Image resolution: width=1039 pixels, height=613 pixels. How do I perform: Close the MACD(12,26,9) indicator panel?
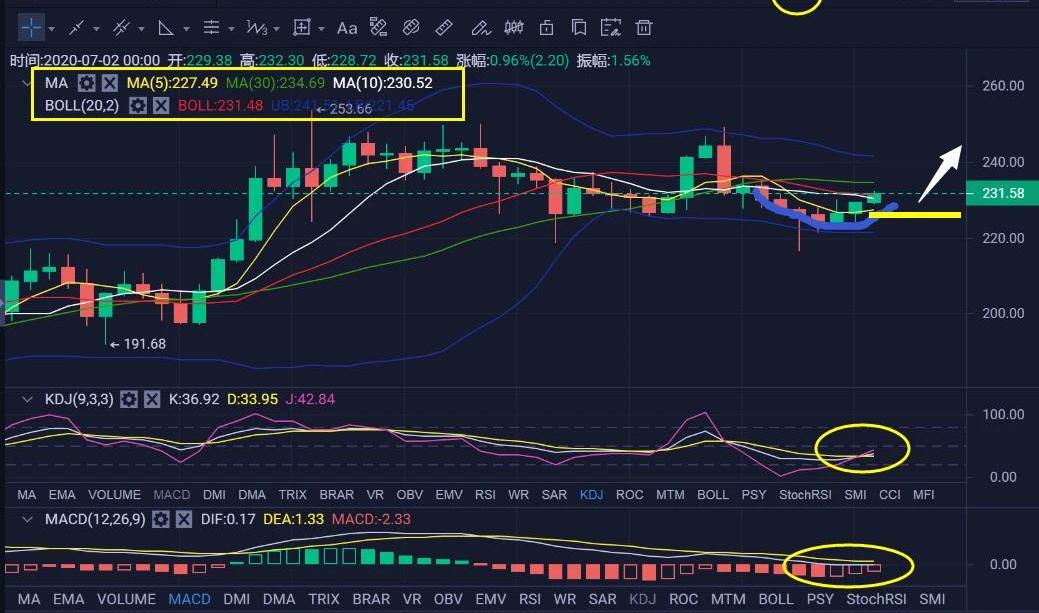pyautogui.click(x=184, y=519)
